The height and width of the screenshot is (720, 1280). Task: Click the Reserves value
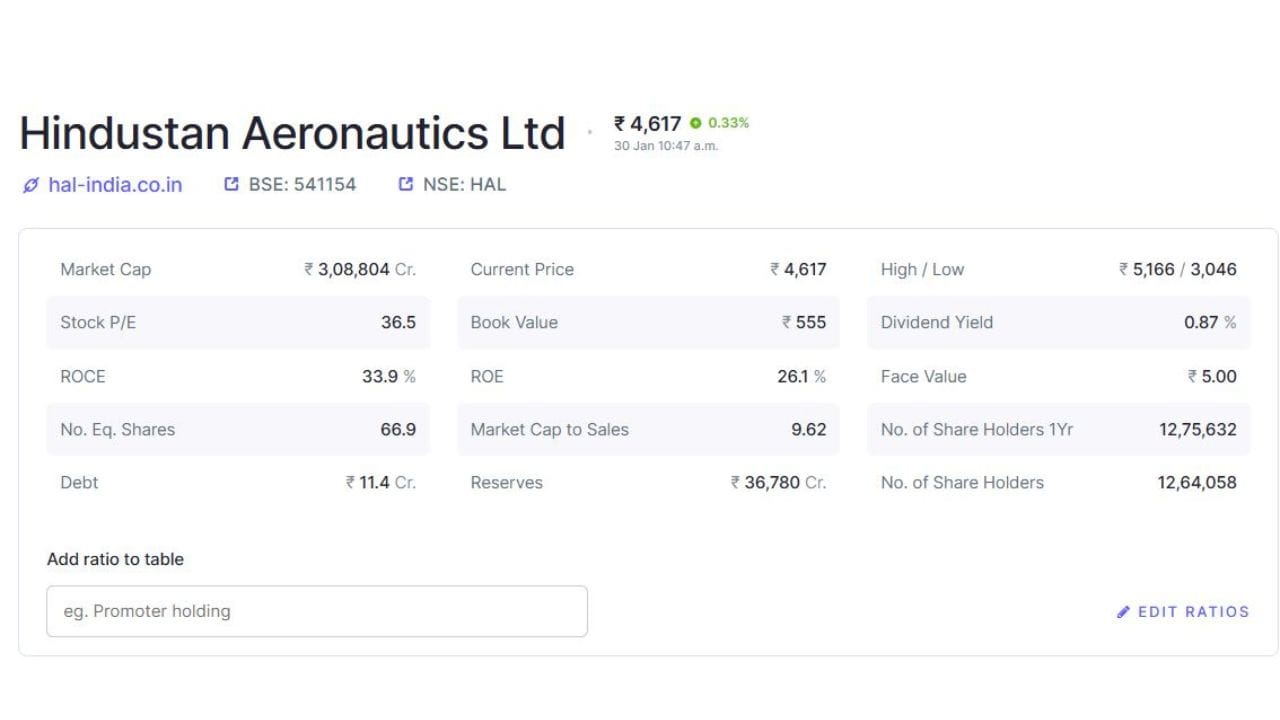coord(778,482)
